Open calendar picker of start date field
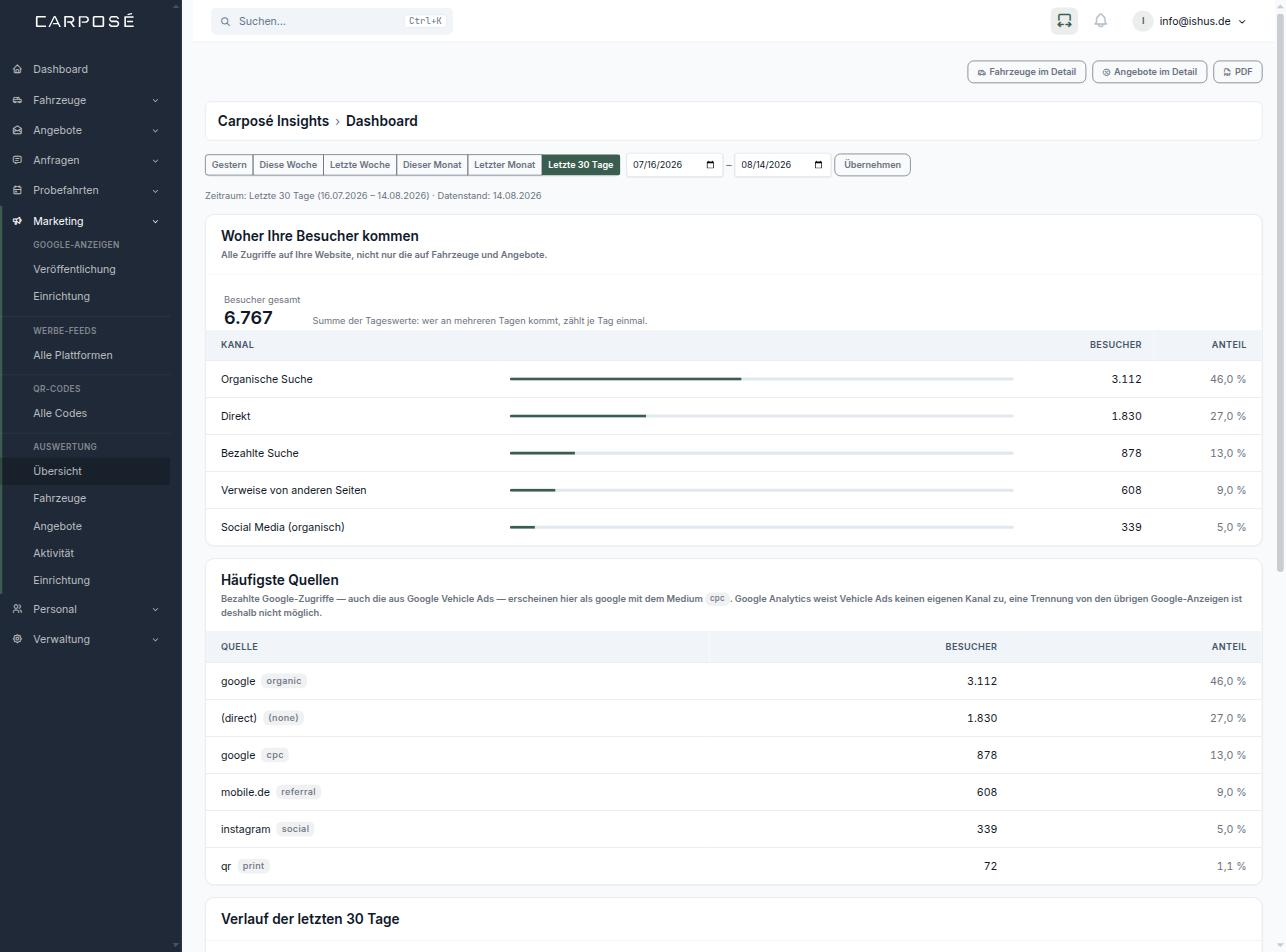The height and width of the screenshot is (952, 1286). coord(710,165)
